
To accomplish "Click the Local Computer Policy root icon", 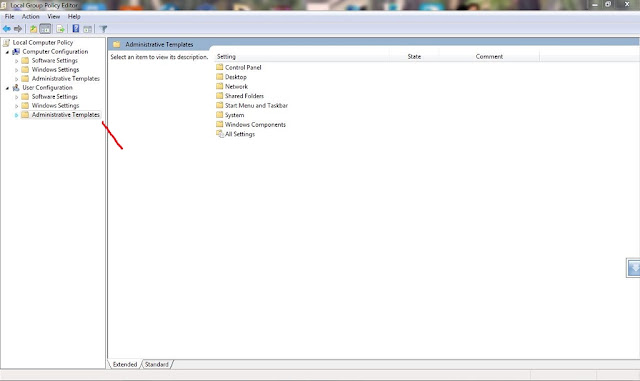I will pos(6,42).
